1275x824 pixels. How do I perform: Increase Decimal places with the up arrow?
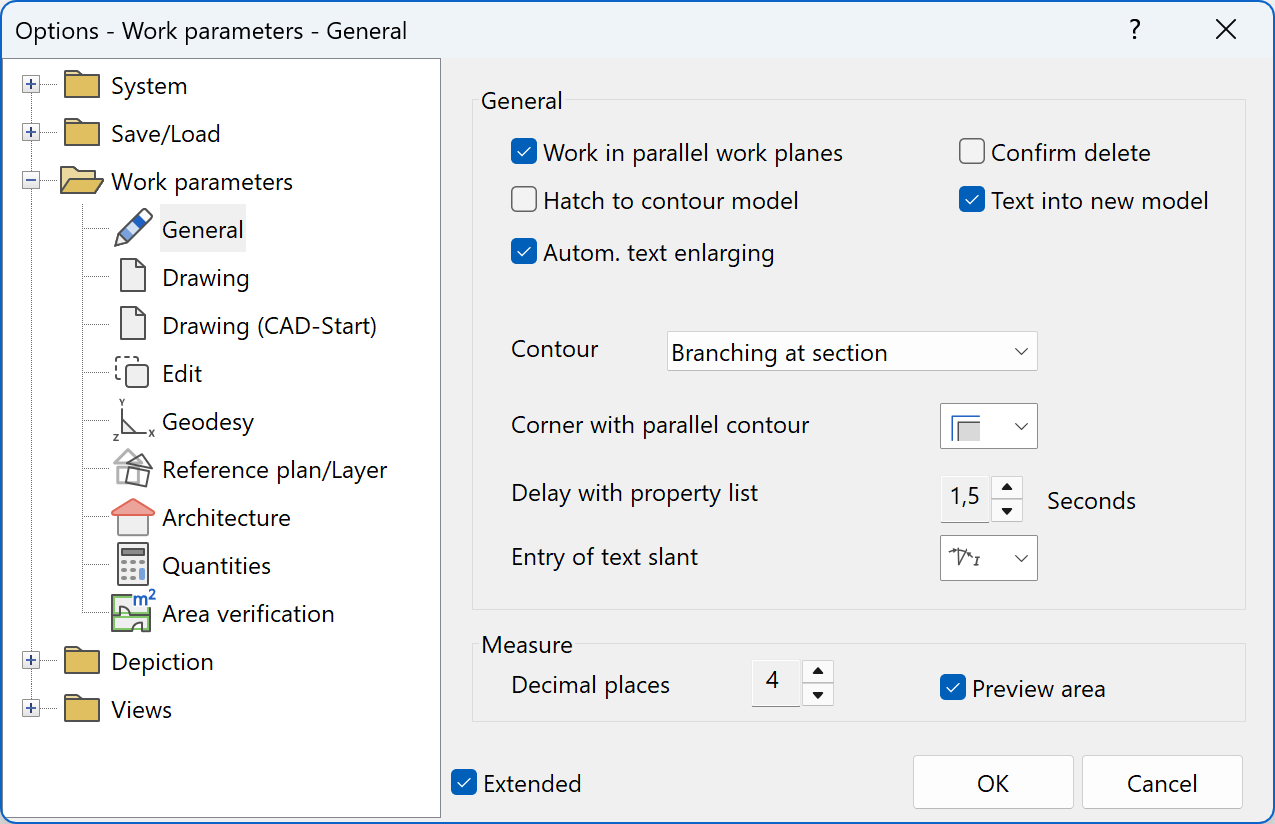tap(817, 673)
